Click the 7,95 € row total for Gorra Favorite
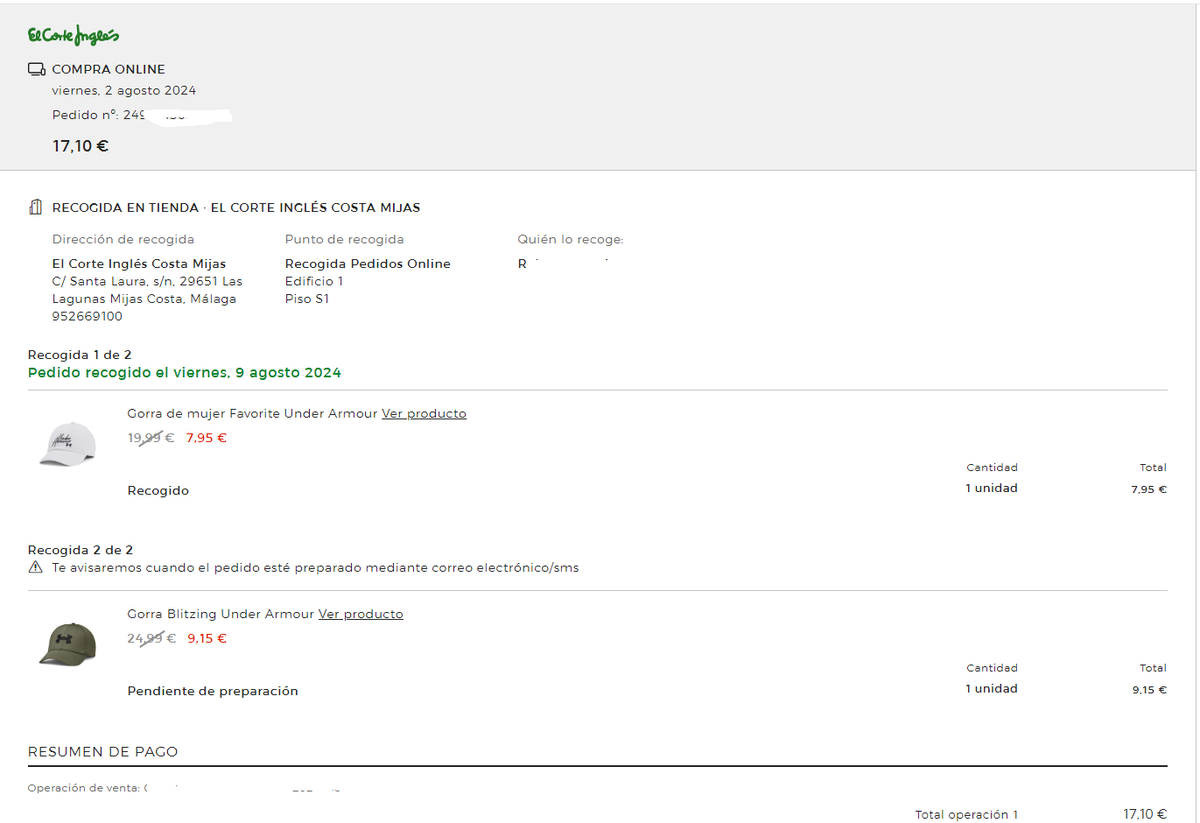 click(1149, 489)
